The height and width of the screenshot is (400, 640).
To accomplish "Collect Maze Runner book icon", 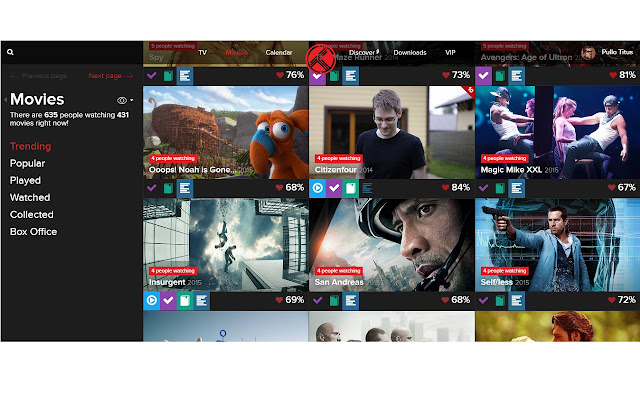I will 334,76.
